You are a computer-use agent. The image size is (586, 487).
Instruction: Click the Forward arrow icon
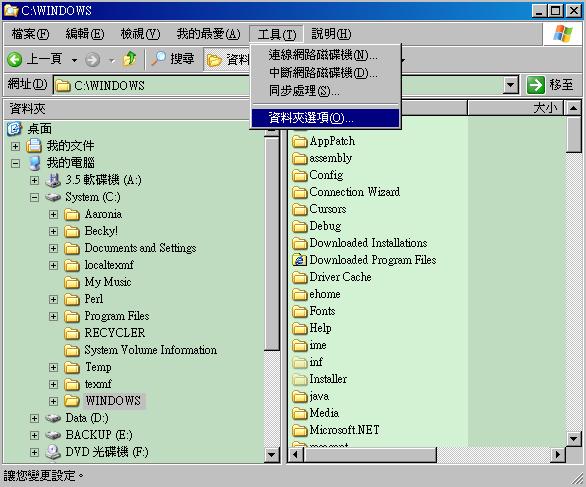92,60
